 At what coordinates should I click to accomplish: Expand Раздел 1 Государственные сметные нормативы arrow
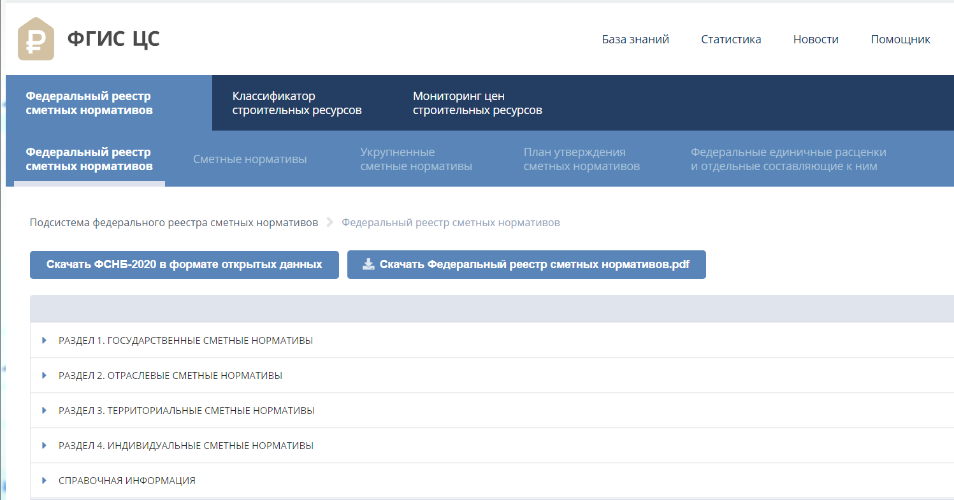pos(45,341)
